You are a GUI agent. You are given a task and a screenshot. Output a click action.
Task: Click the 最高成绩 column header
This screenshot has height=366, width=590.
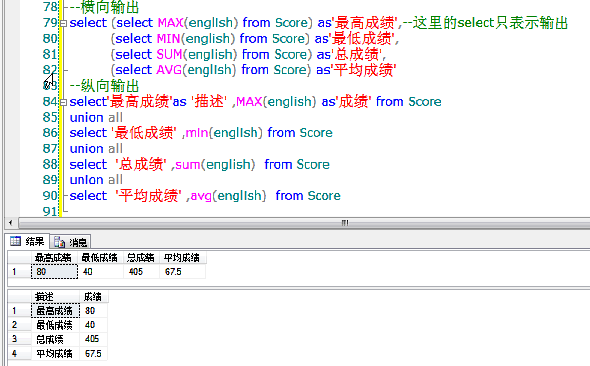[x=54, y=258]
